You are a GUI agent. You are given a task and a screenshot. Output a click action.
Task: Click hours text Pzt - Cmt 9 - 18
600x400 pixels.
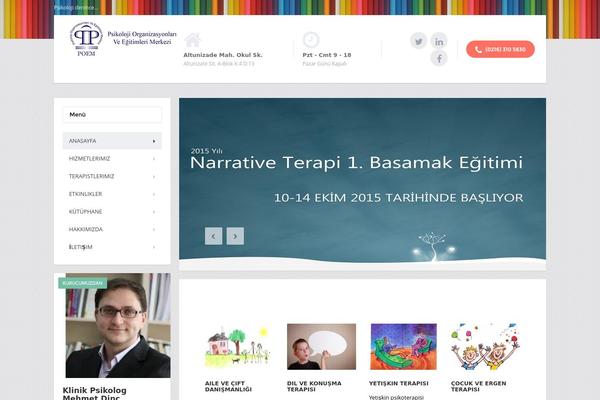(x=327, y=55)
